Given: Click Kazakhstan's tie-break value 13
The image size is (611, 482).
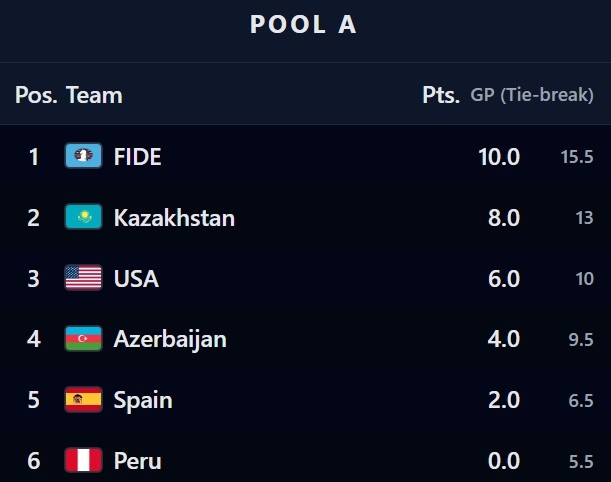Looking at the screenshot, I should [x=584, y=217].
